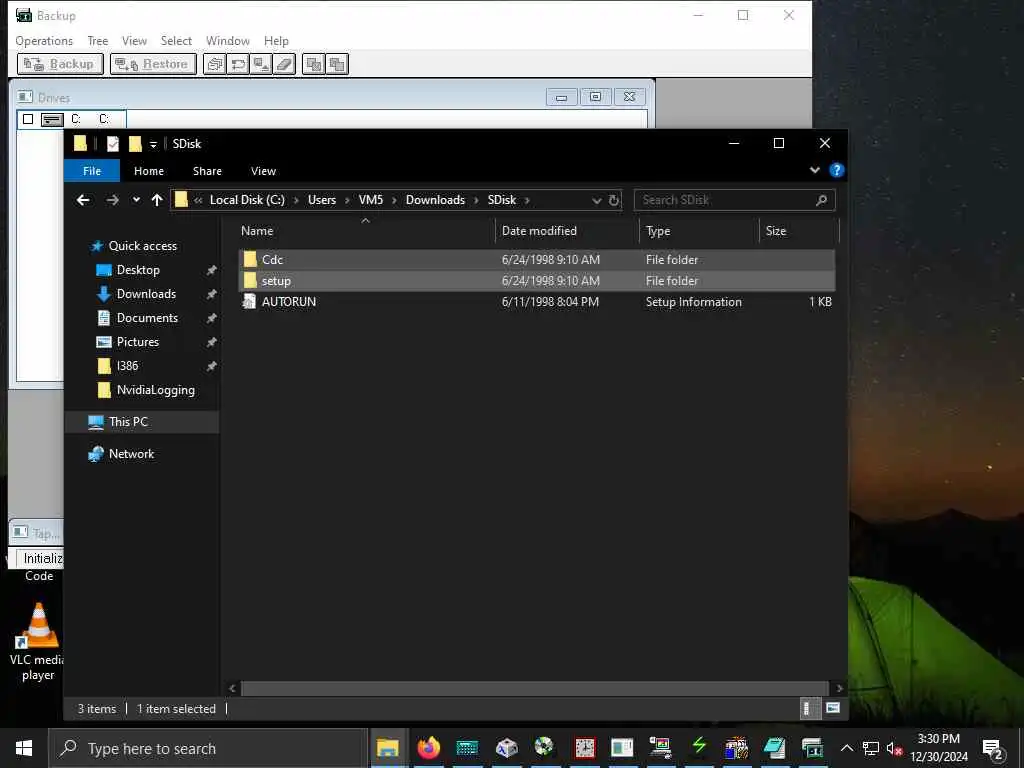Screen dimensions: 1024x768
Task: Click the C: drive icon in Drives window
Action: point(52,119)
